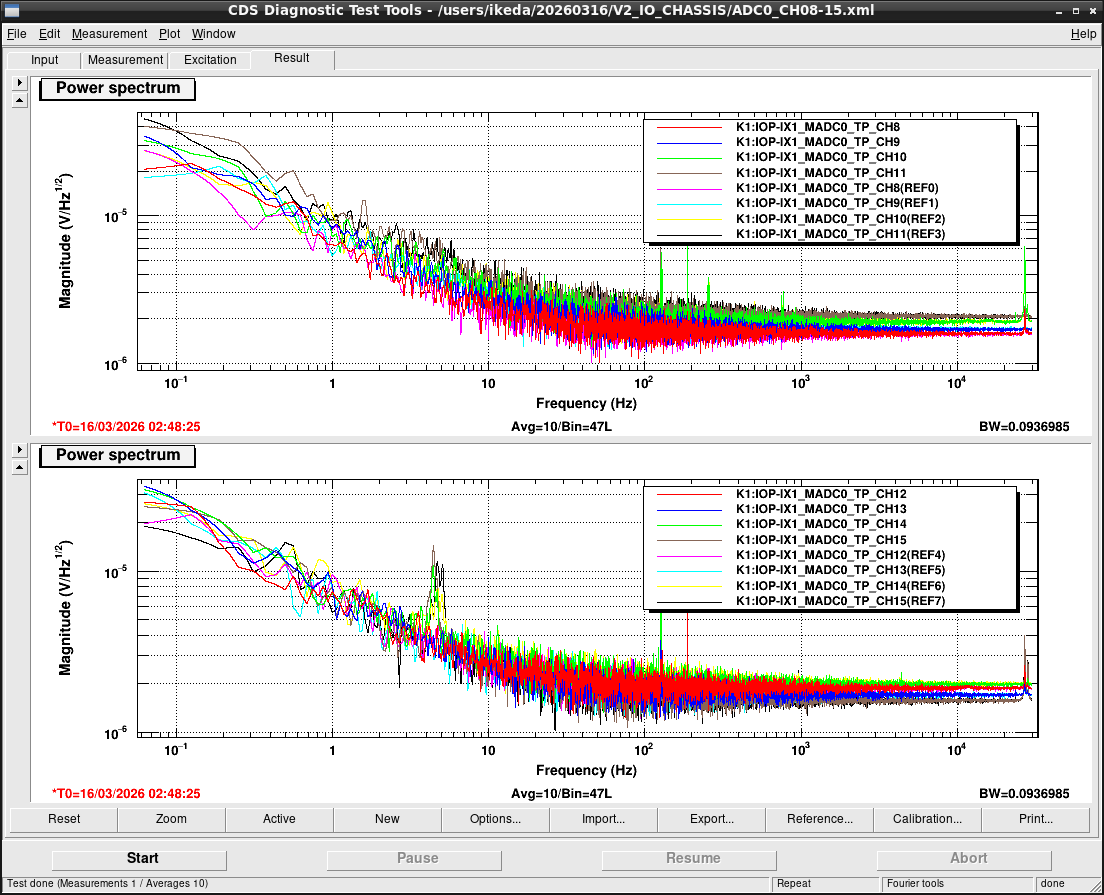The image size is (1104, 895).
Task: Click right-arrow icon beside upper Power spectrum
Action: [x=20, y=82]
